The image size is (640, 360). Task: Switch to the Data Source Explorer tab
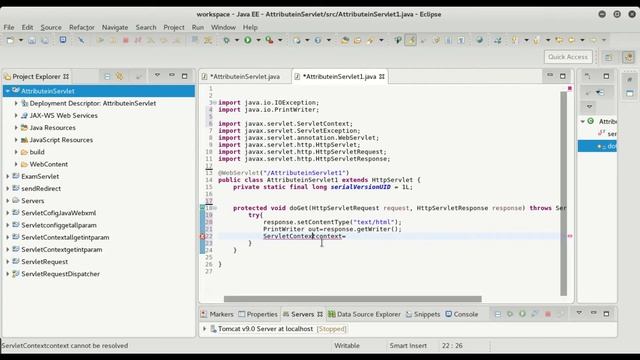[x=364, y=314]
